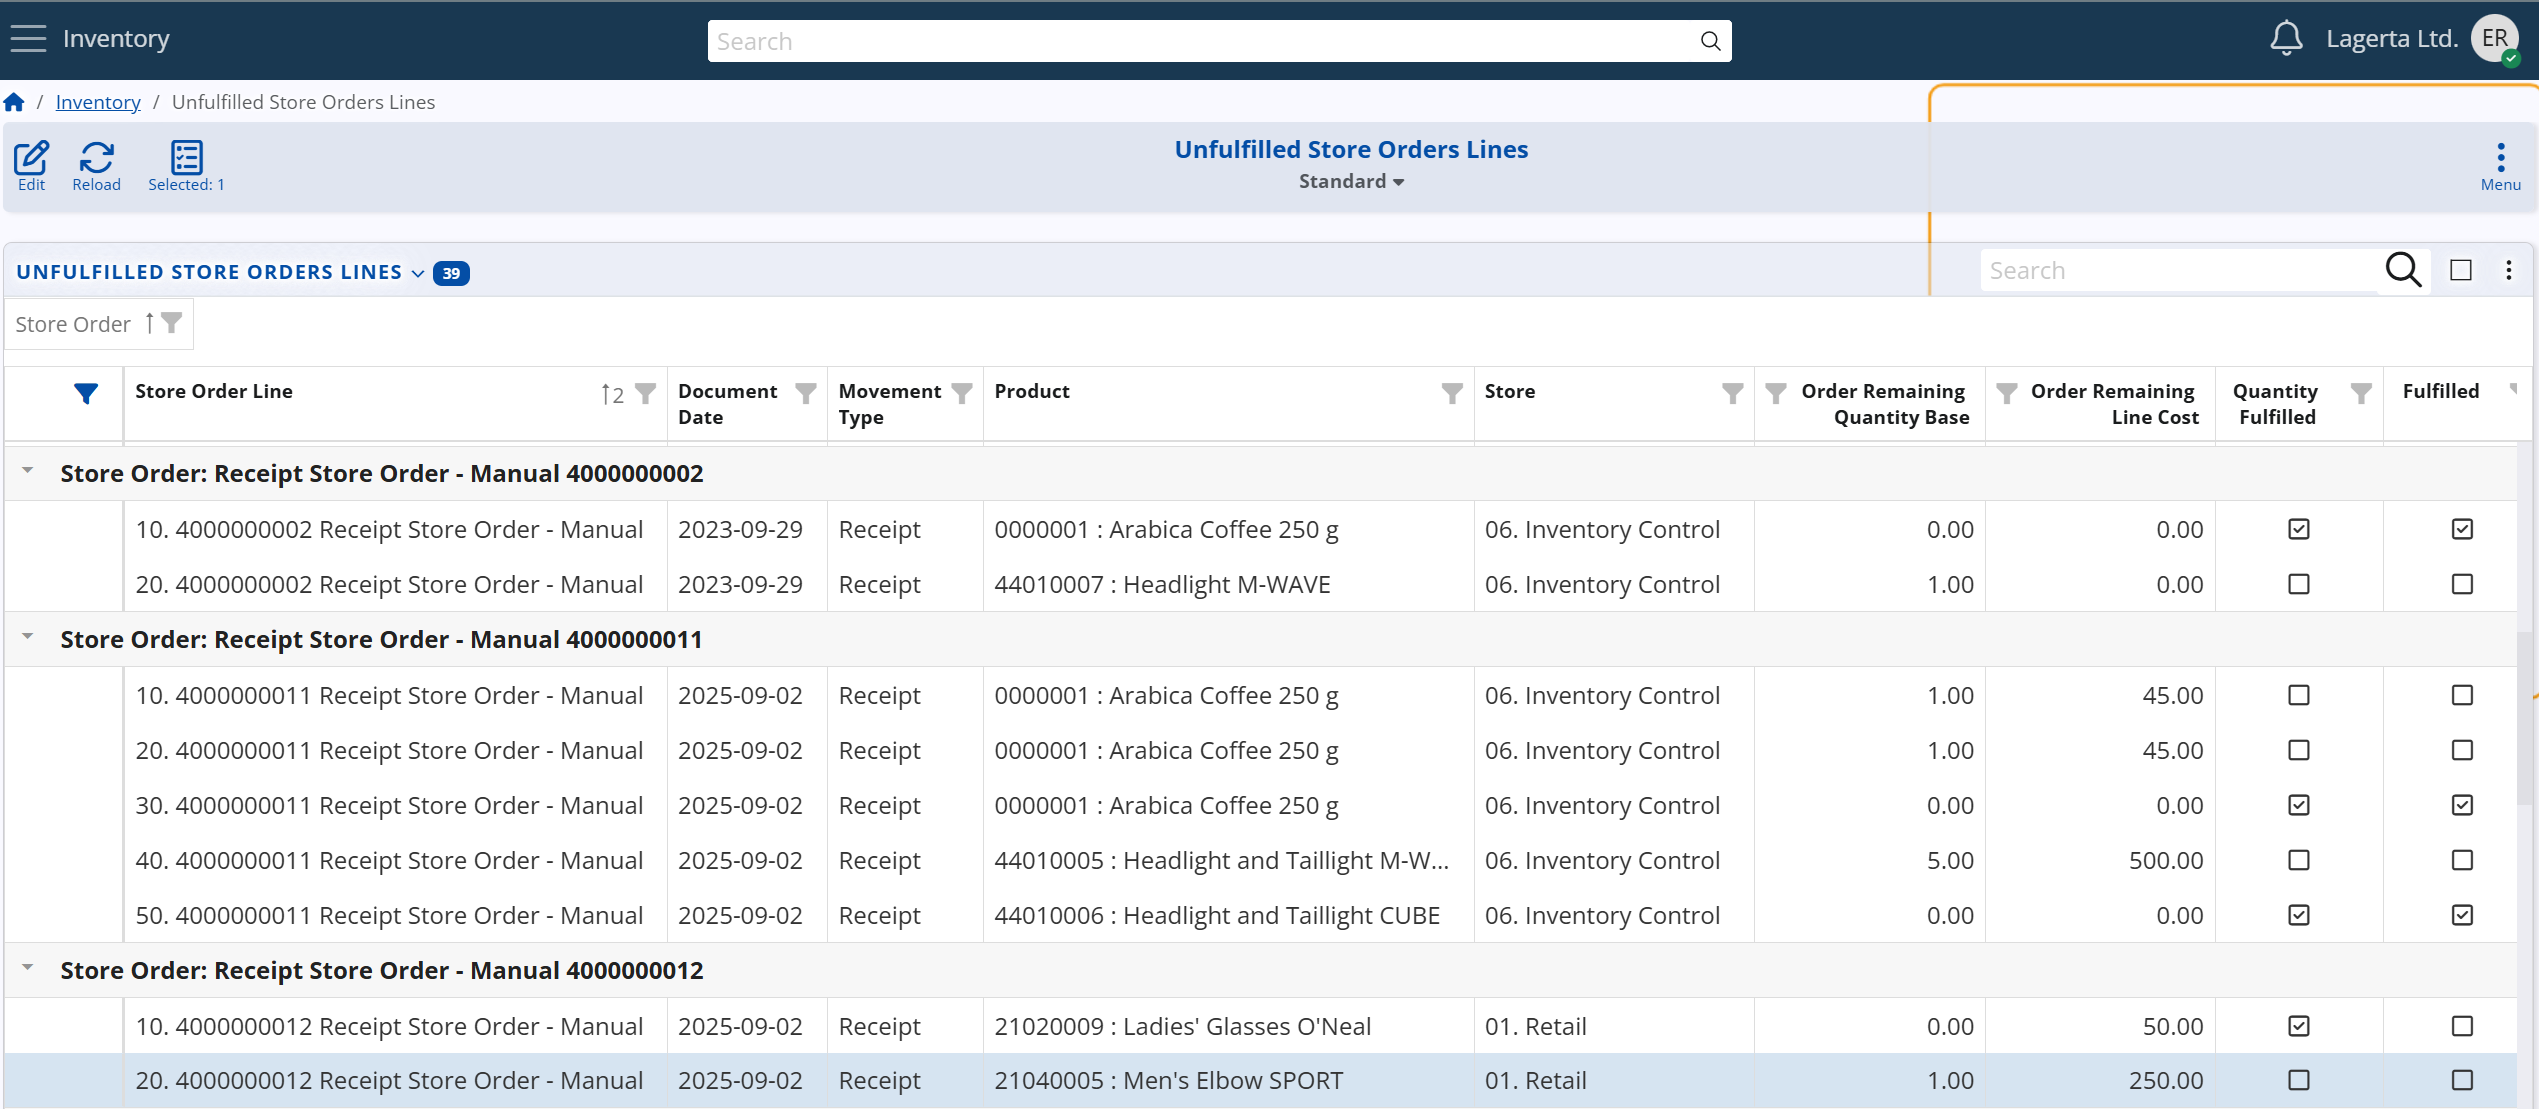Open the magnifier search icon in the list panel

tap(2404, 270)
